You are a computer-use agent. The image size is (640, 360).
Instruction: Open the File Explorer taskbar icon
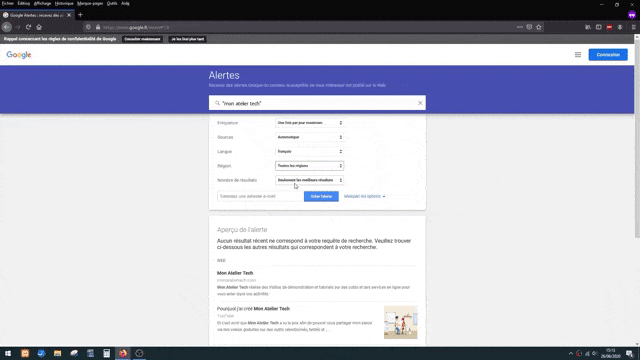pos(58,353)
